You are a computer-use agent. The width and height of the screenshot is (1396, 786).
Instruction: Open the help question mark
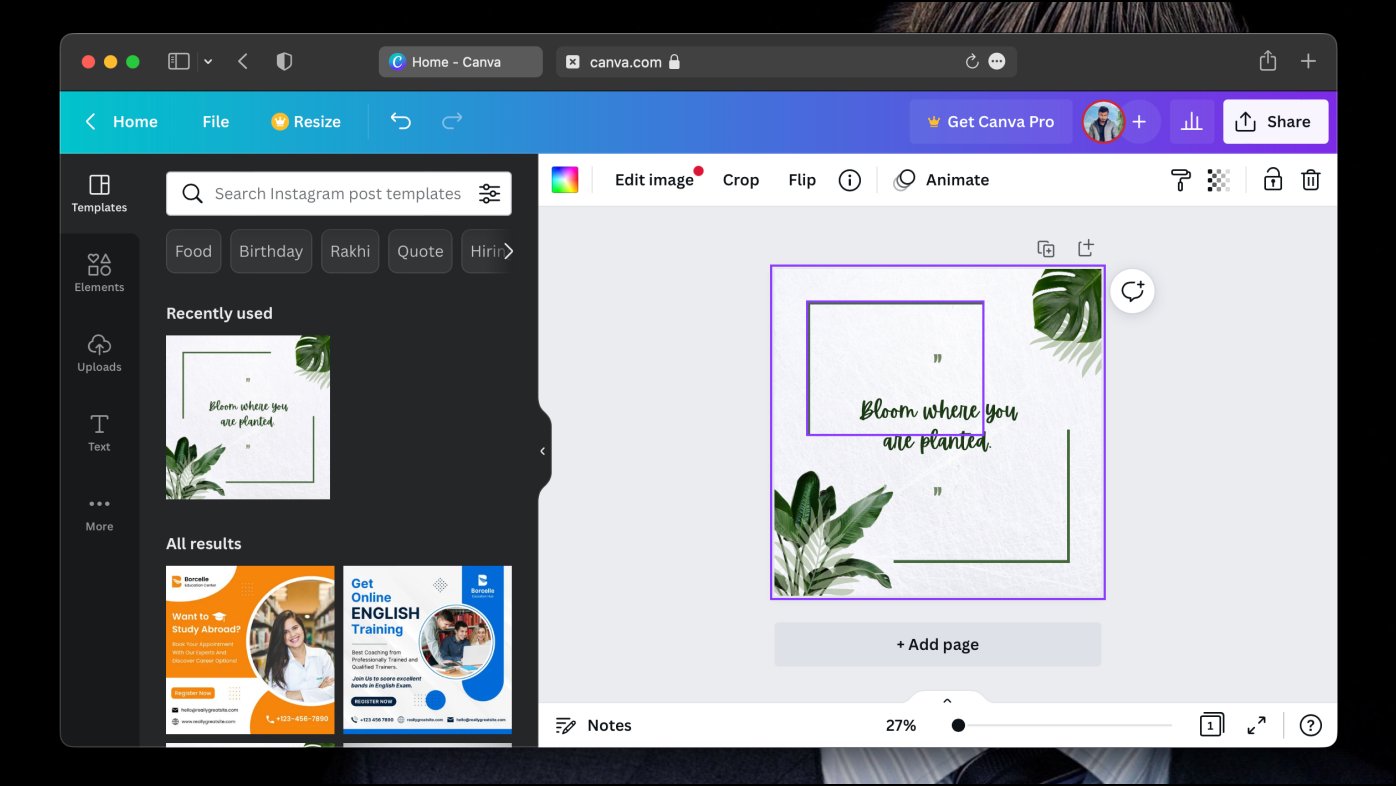pyautogui.click(x=1310, y=725)
